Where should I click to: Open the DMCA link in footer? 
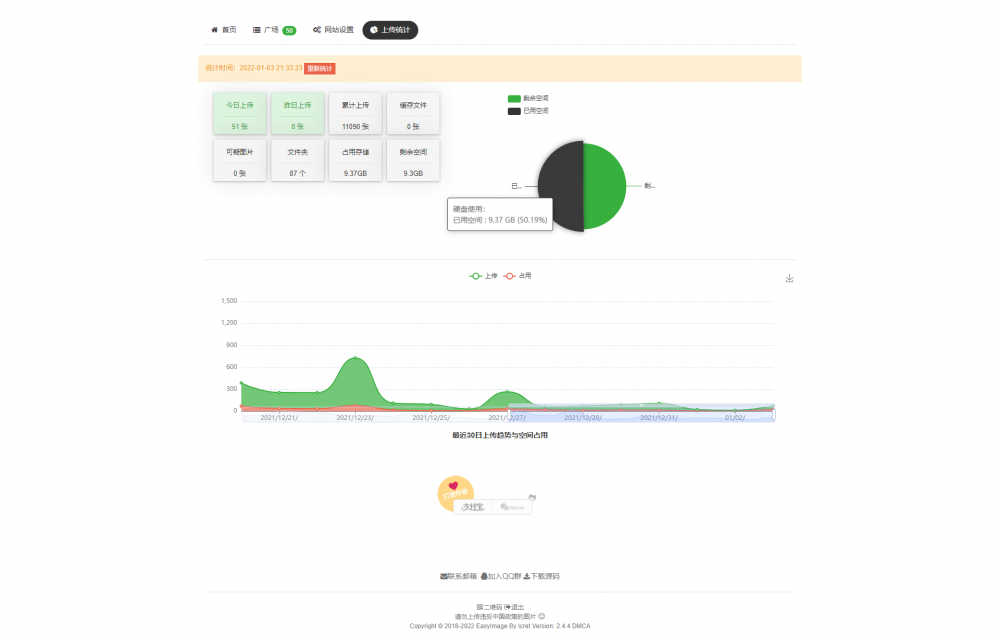[581, 626]
